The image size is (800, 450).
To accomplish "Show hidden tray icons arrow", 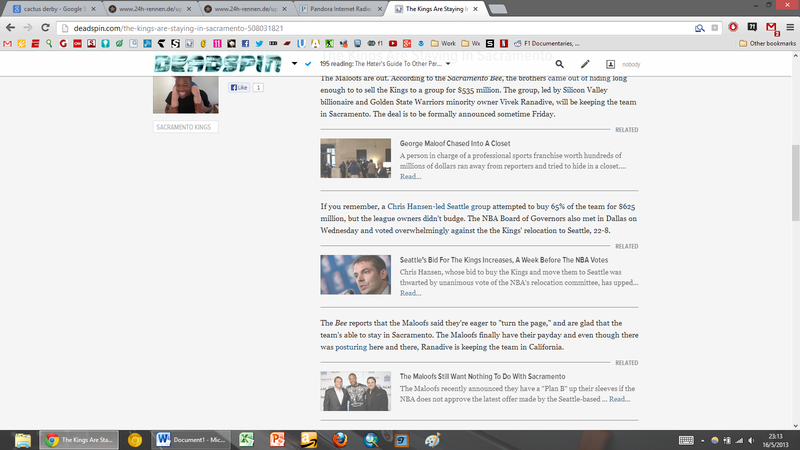I will [703, 440].
